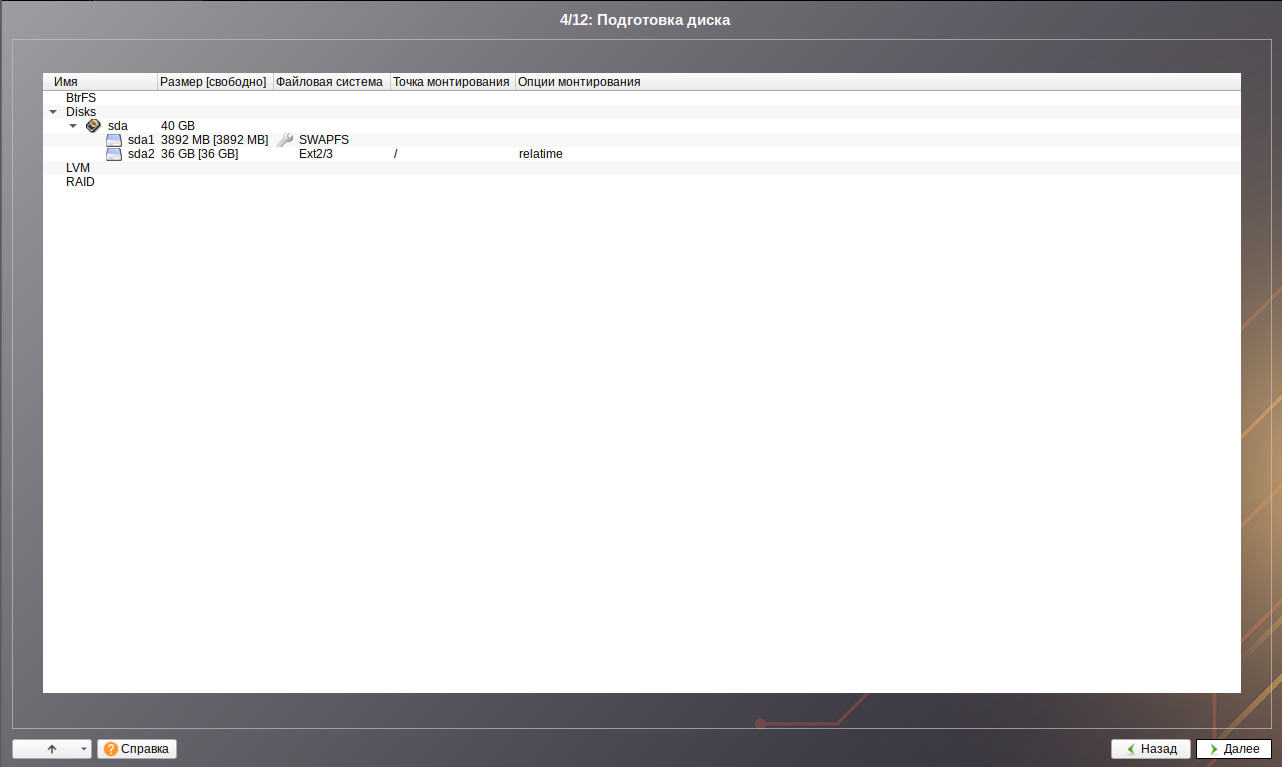Sort by the Имя column header
1282x767 pixels.
[x=100, y=82]
